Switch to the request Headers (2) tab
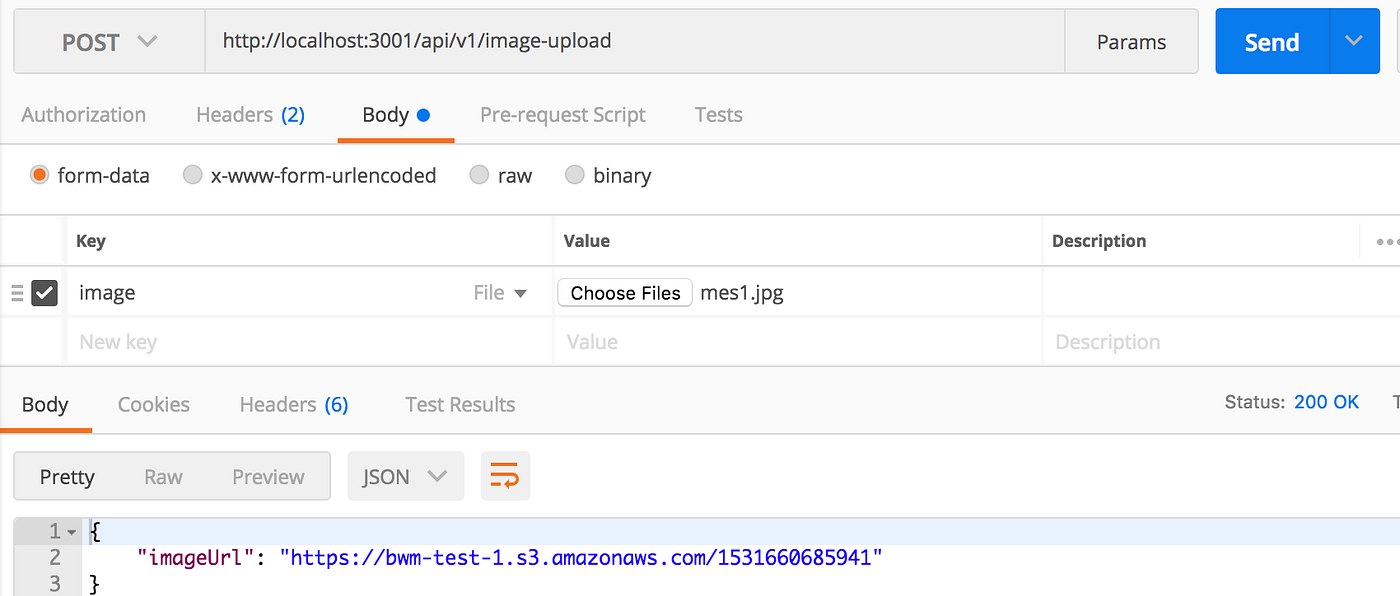 [x=250, y=115]
